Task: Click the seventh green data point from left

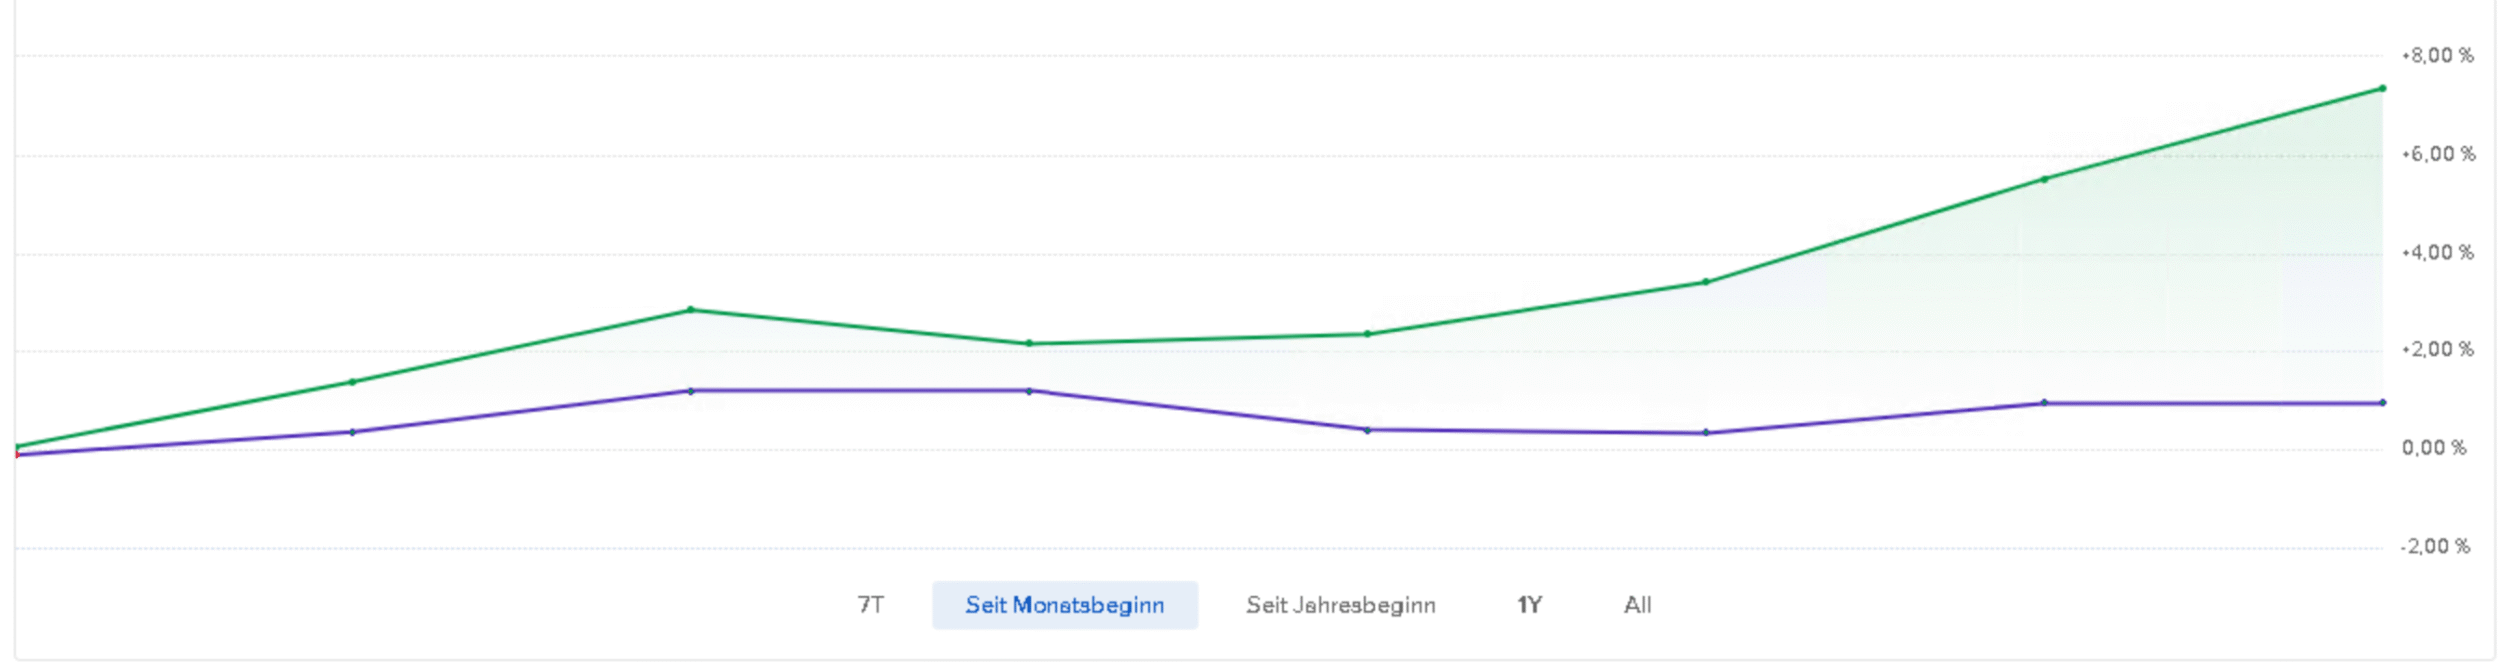Action: 2044,180
